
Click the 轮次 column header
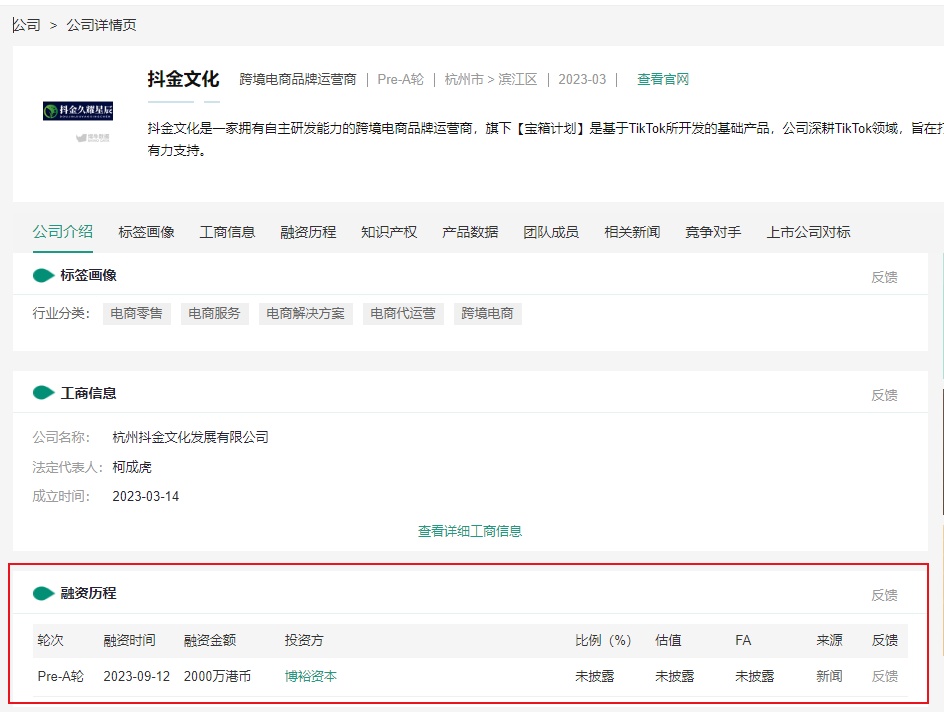pyautogui.click(x=51, y=640)
